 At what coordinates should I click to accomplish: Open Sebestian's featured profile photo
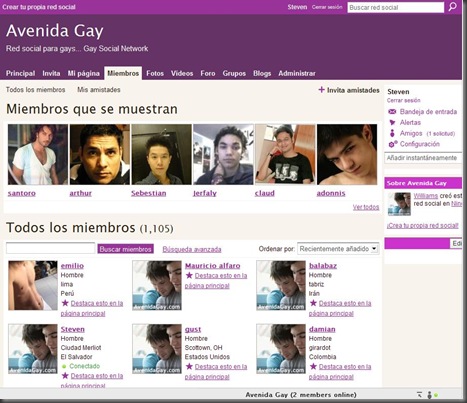[162, 154]
